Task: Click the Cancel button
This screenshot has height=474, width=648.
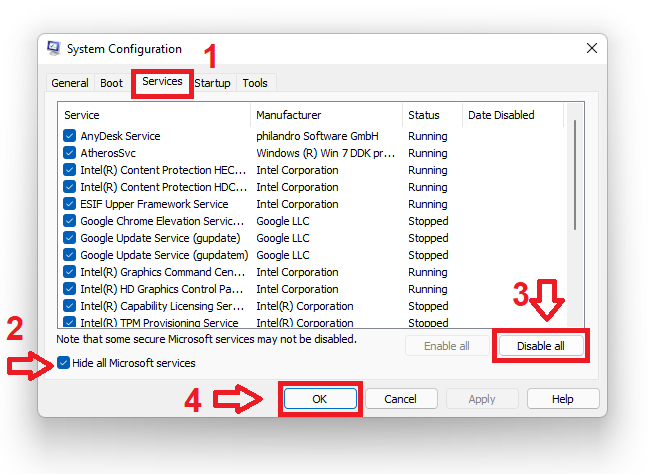Action: click(x=400, y=399)
